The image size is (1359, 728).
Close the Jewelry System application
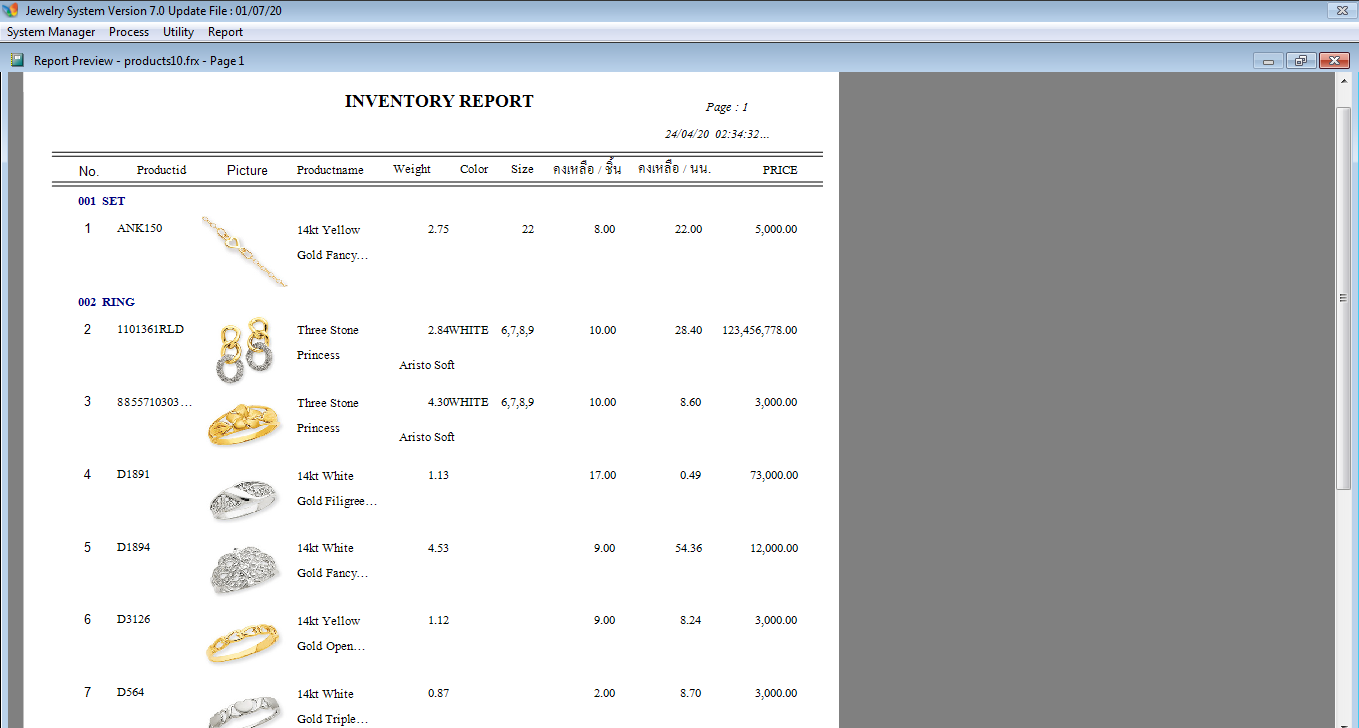(x=1341, y=10)
